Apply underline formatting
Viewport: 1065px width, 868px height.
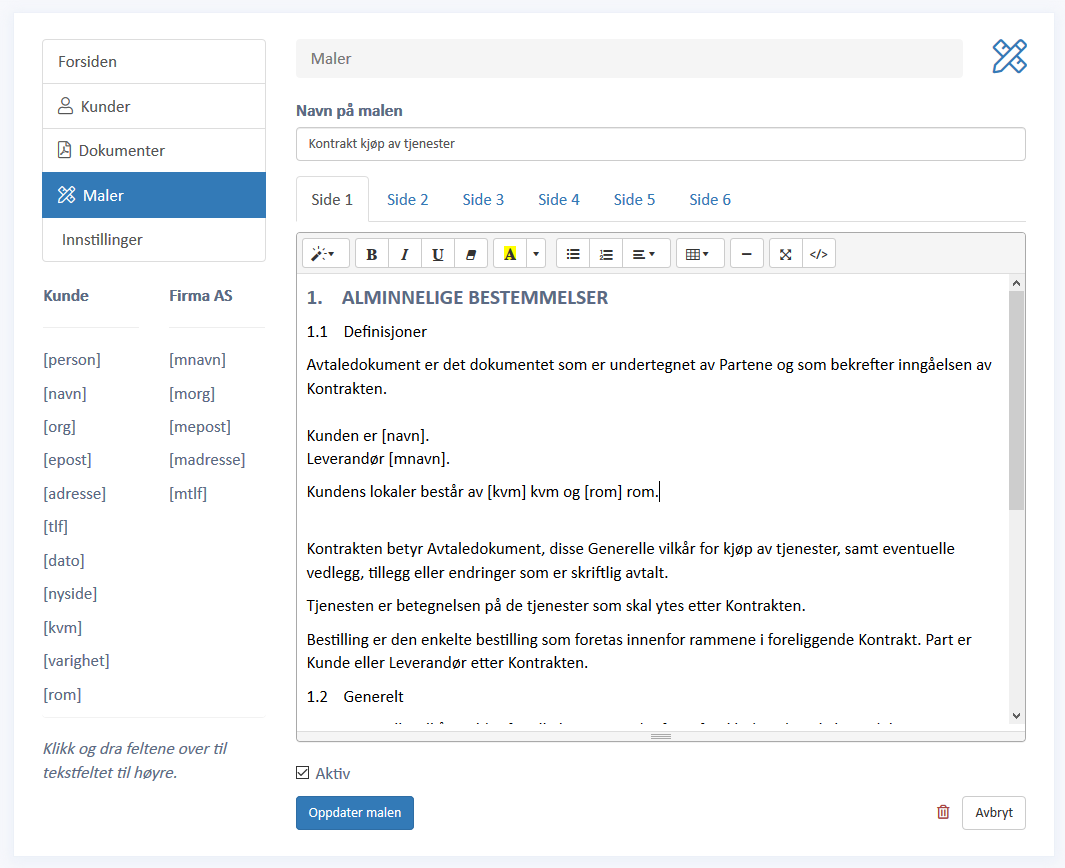pos(438,254)
